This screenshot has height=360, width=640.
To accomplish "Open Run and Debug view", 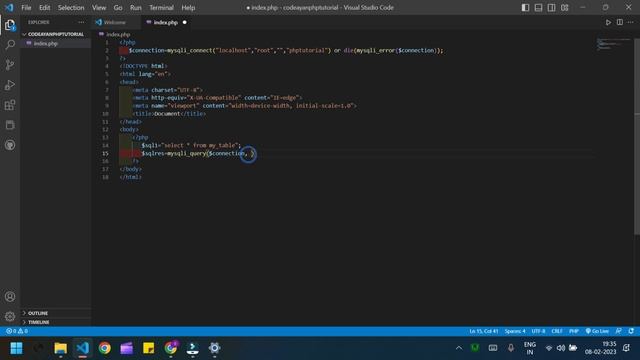I will click(x=10, y=85).
